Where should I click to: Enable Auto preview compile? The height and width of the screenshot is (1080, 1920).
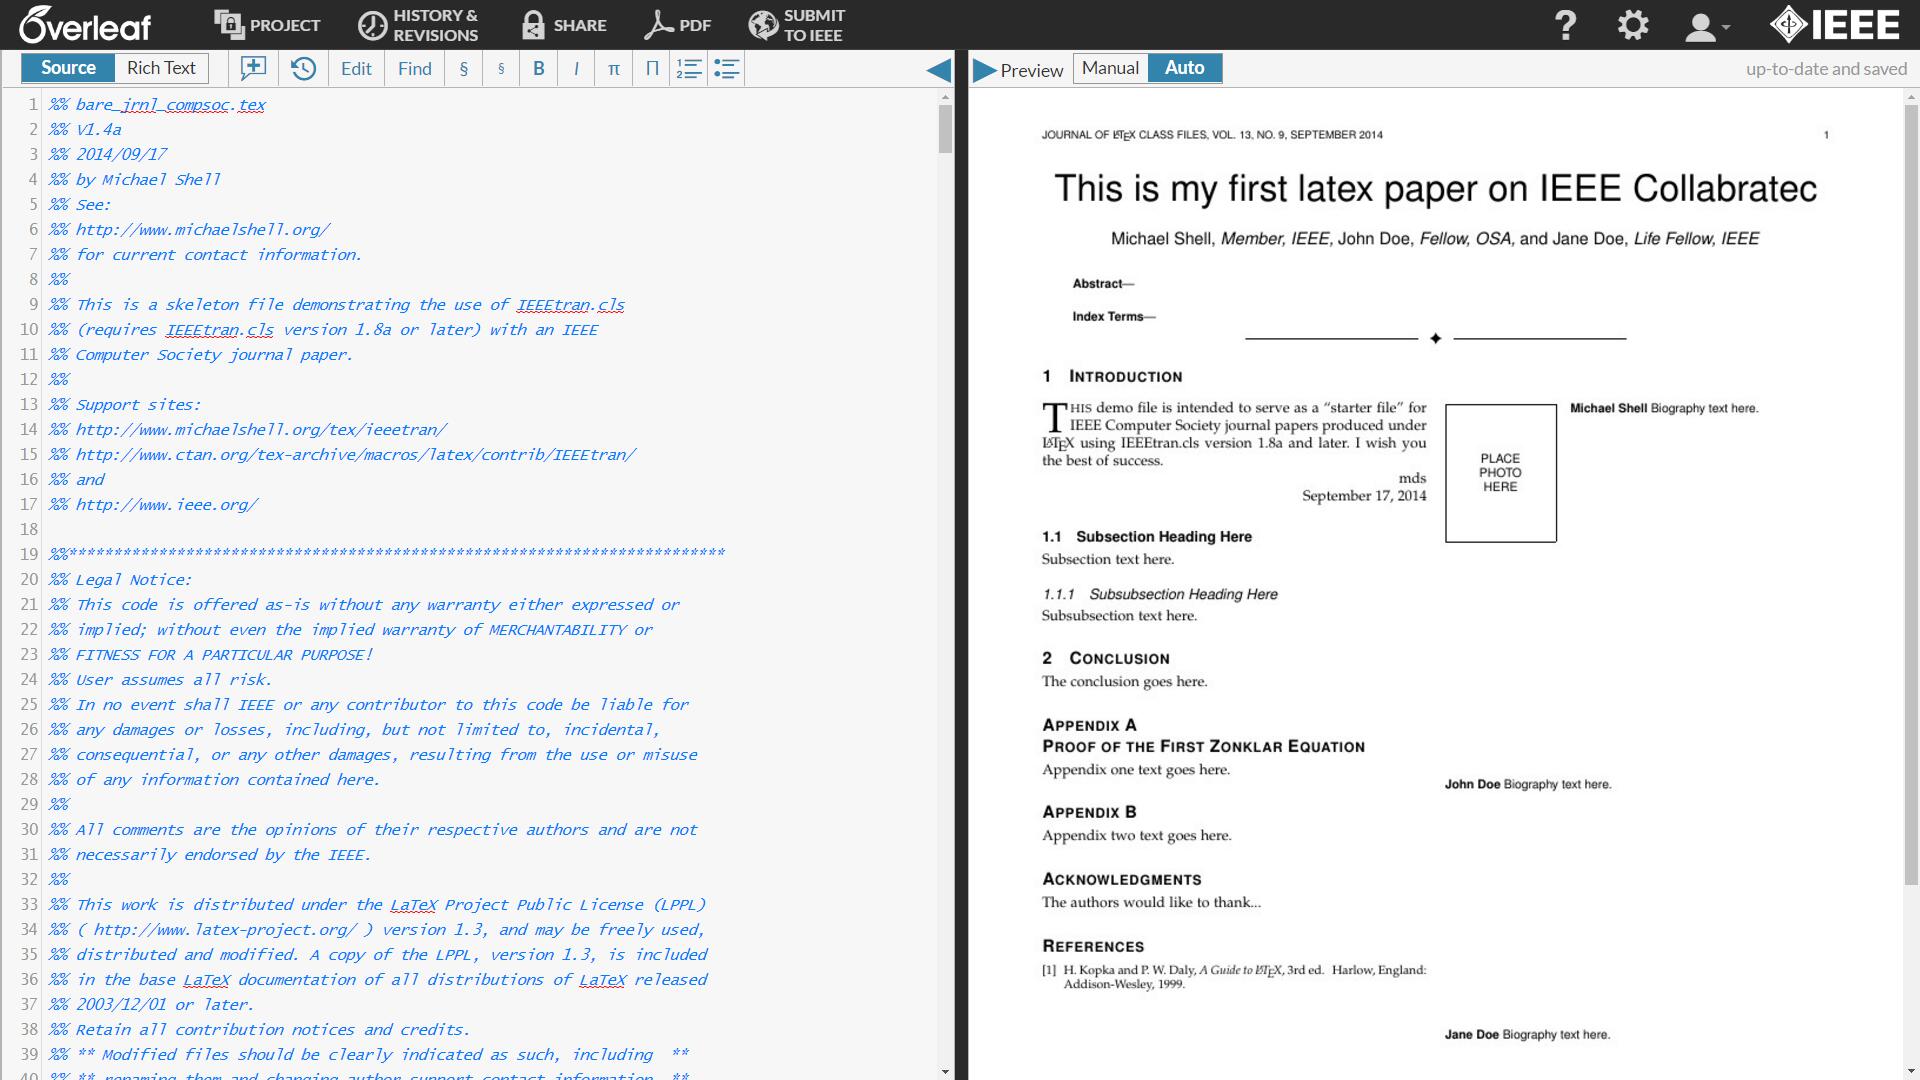pos(1184,68)
